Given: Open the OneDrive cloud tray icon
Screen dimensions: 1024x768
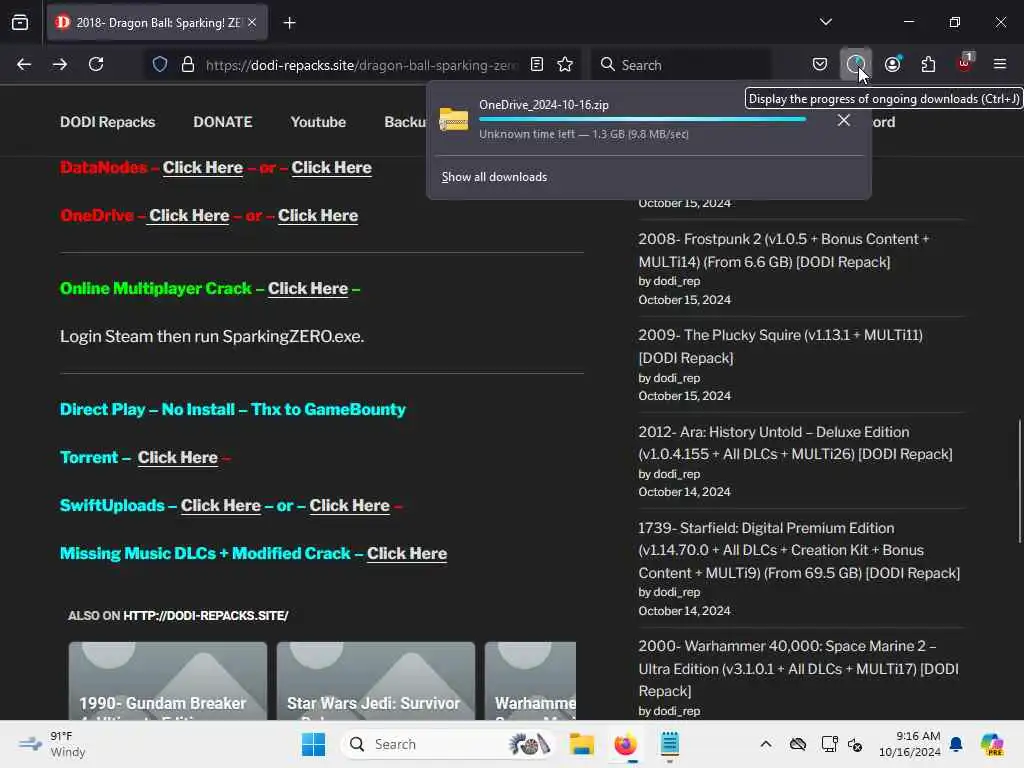Looking at the screenshot, I should 797,744.
